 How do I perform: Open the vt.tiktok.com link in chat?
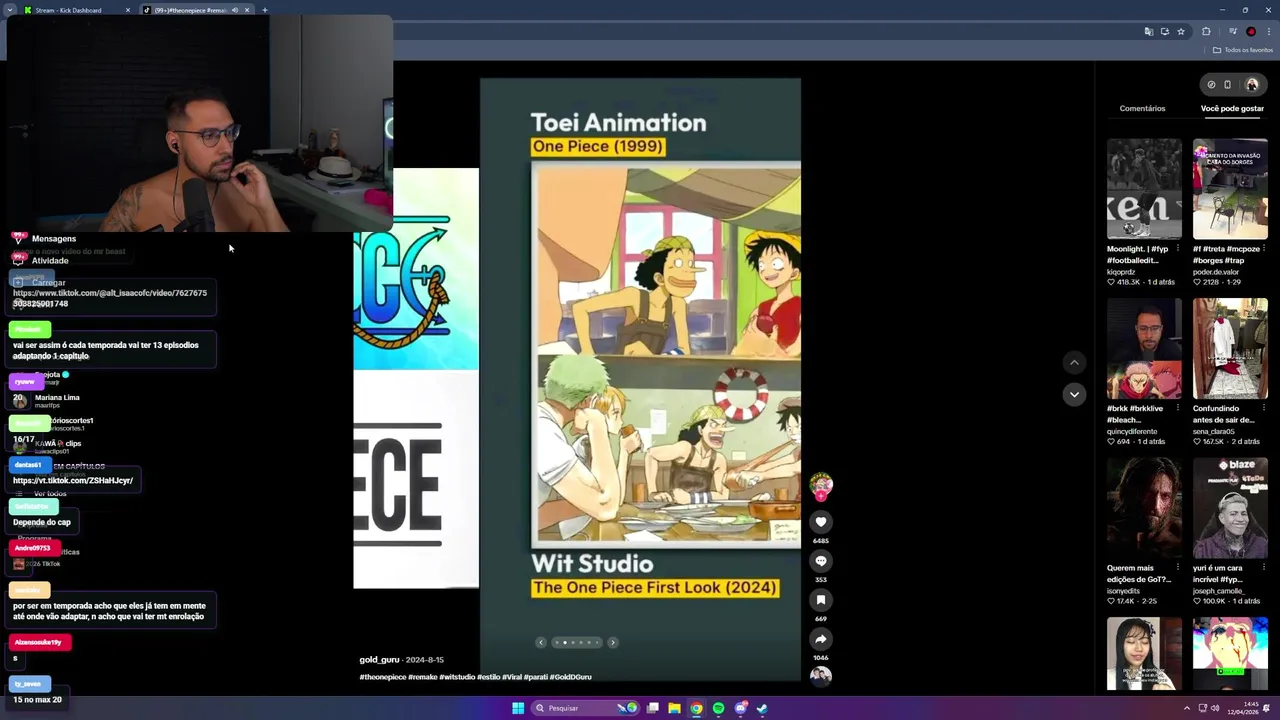click(x=73, y=481)
